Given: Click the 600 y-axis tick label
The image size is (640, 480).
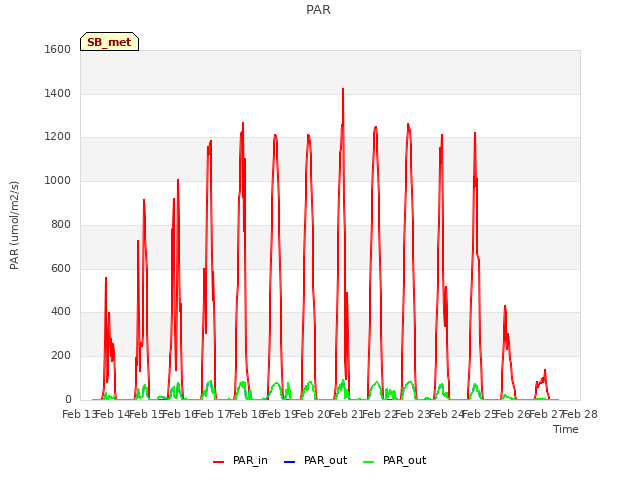Looking at the screenshot, I should coord(61,268).
